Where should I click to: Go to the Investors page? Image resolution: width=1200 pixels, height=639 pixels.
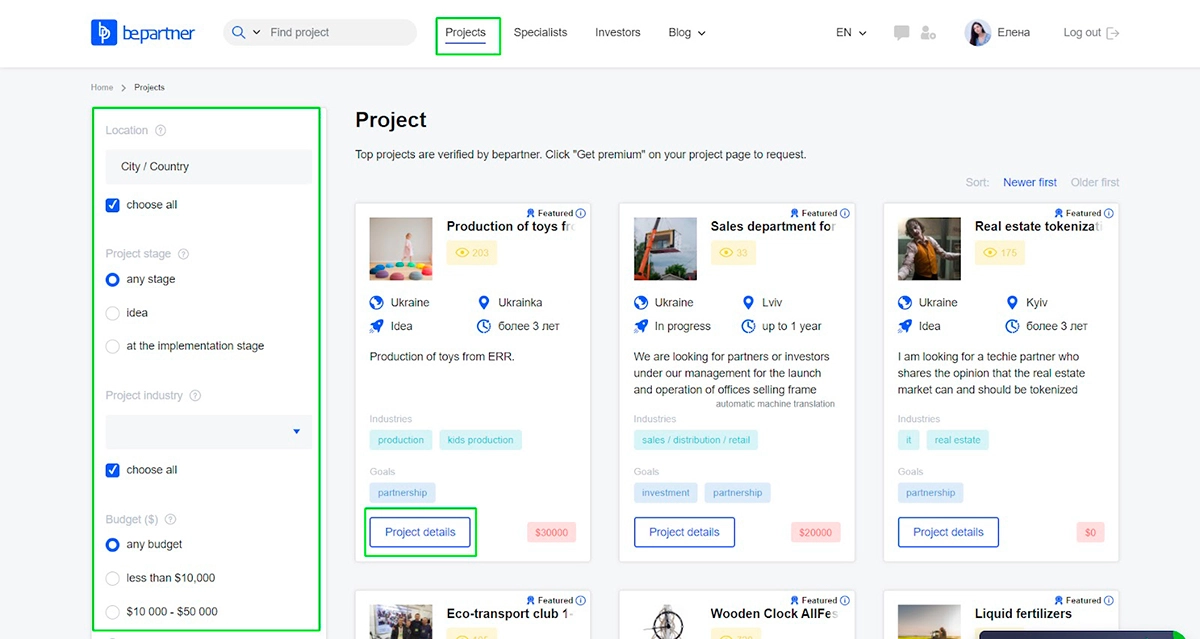(617, 33)
